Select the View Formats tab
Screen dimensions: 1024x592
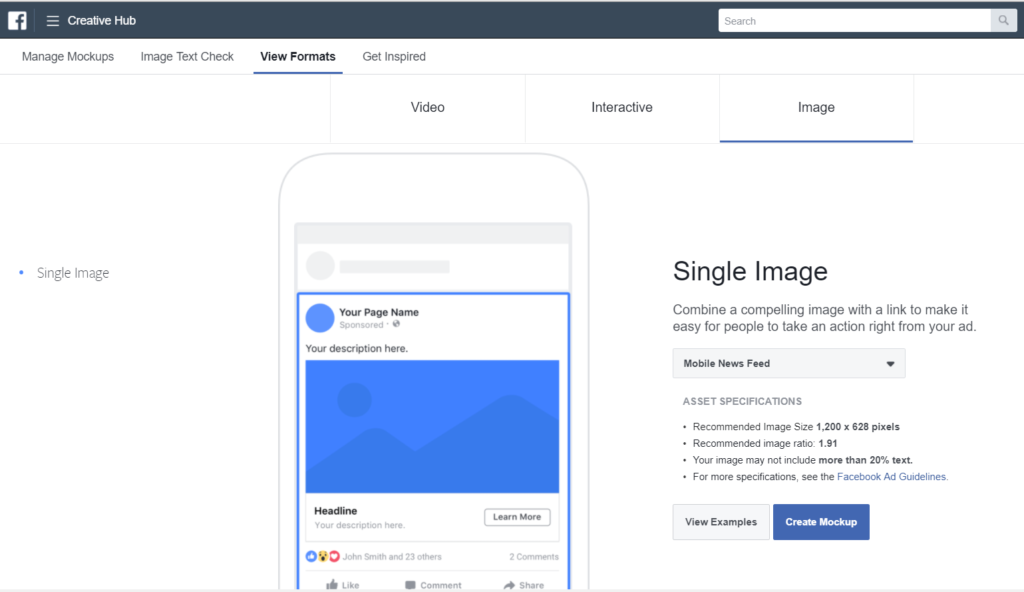coord(298,56)
